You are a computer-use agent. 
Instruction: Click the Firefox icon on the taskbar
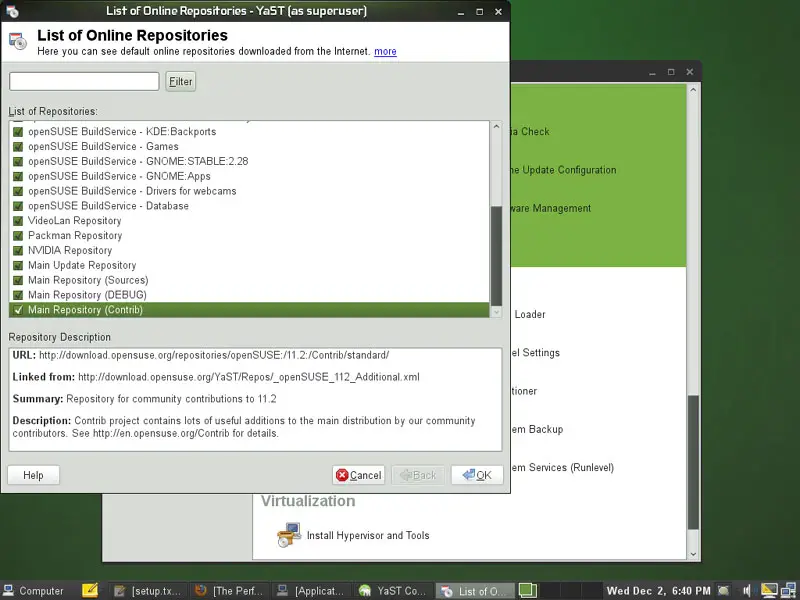coord(200,590)
